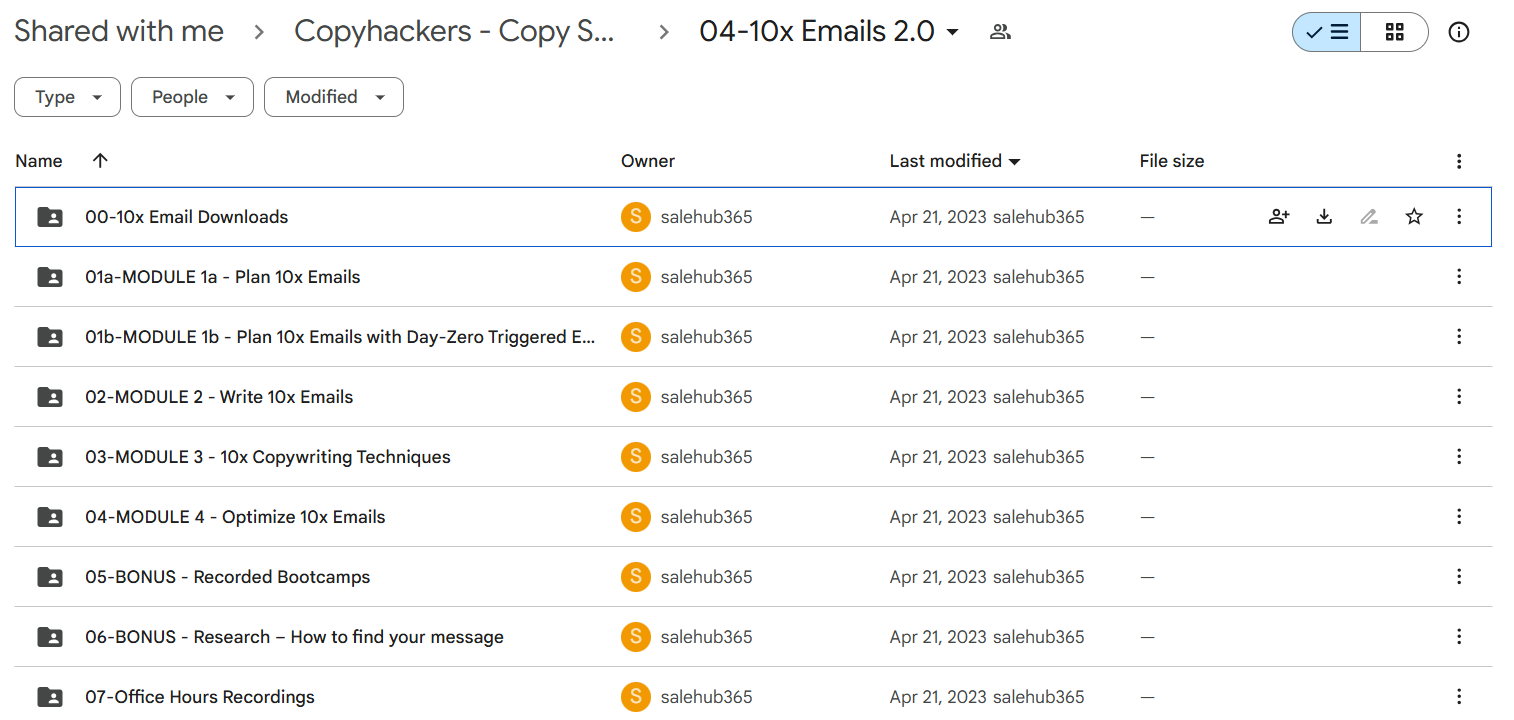Click salehub365 avatar in 01b-MODULE 1b row
The width and height of the screenshot is (1514, 720).
636,337
